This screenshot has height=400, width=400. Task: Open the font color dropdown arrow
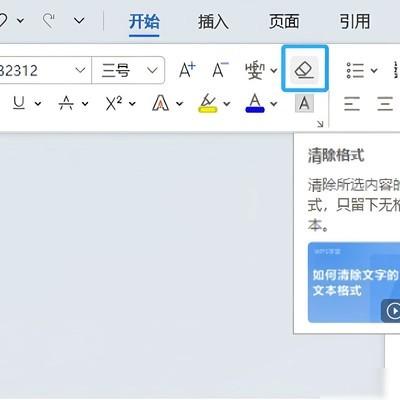point(274,104)
